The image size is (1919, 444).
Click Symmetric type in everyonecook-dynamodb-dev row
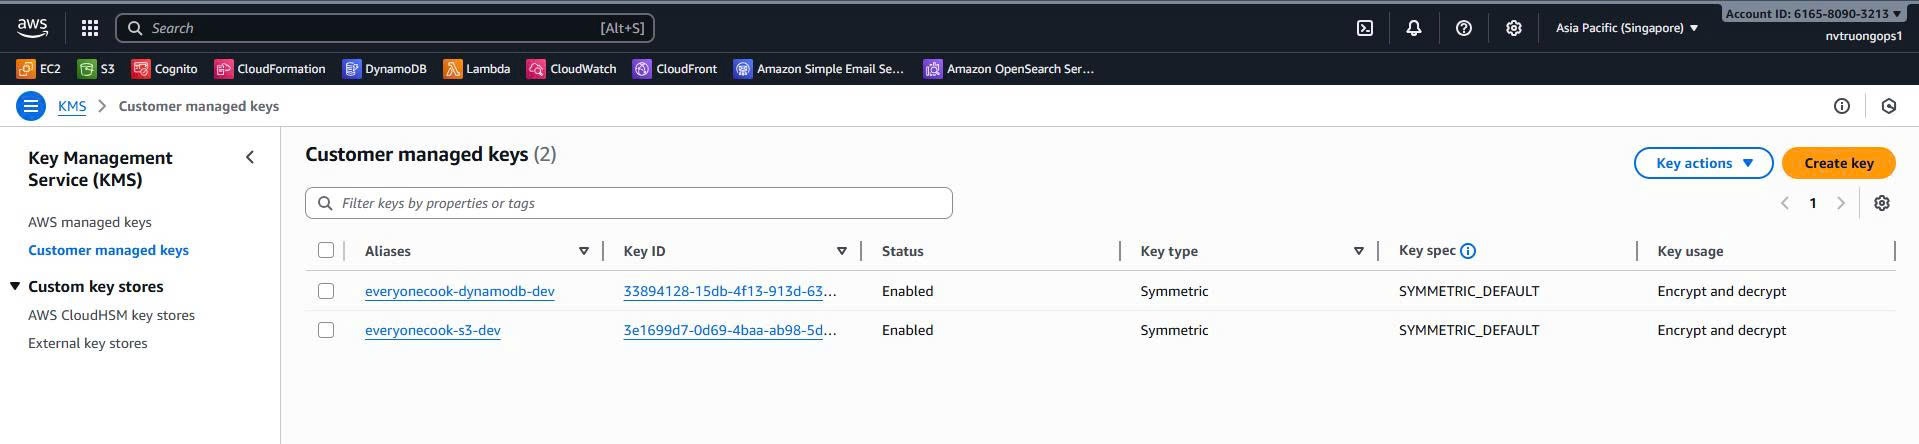coord(1174,291)
